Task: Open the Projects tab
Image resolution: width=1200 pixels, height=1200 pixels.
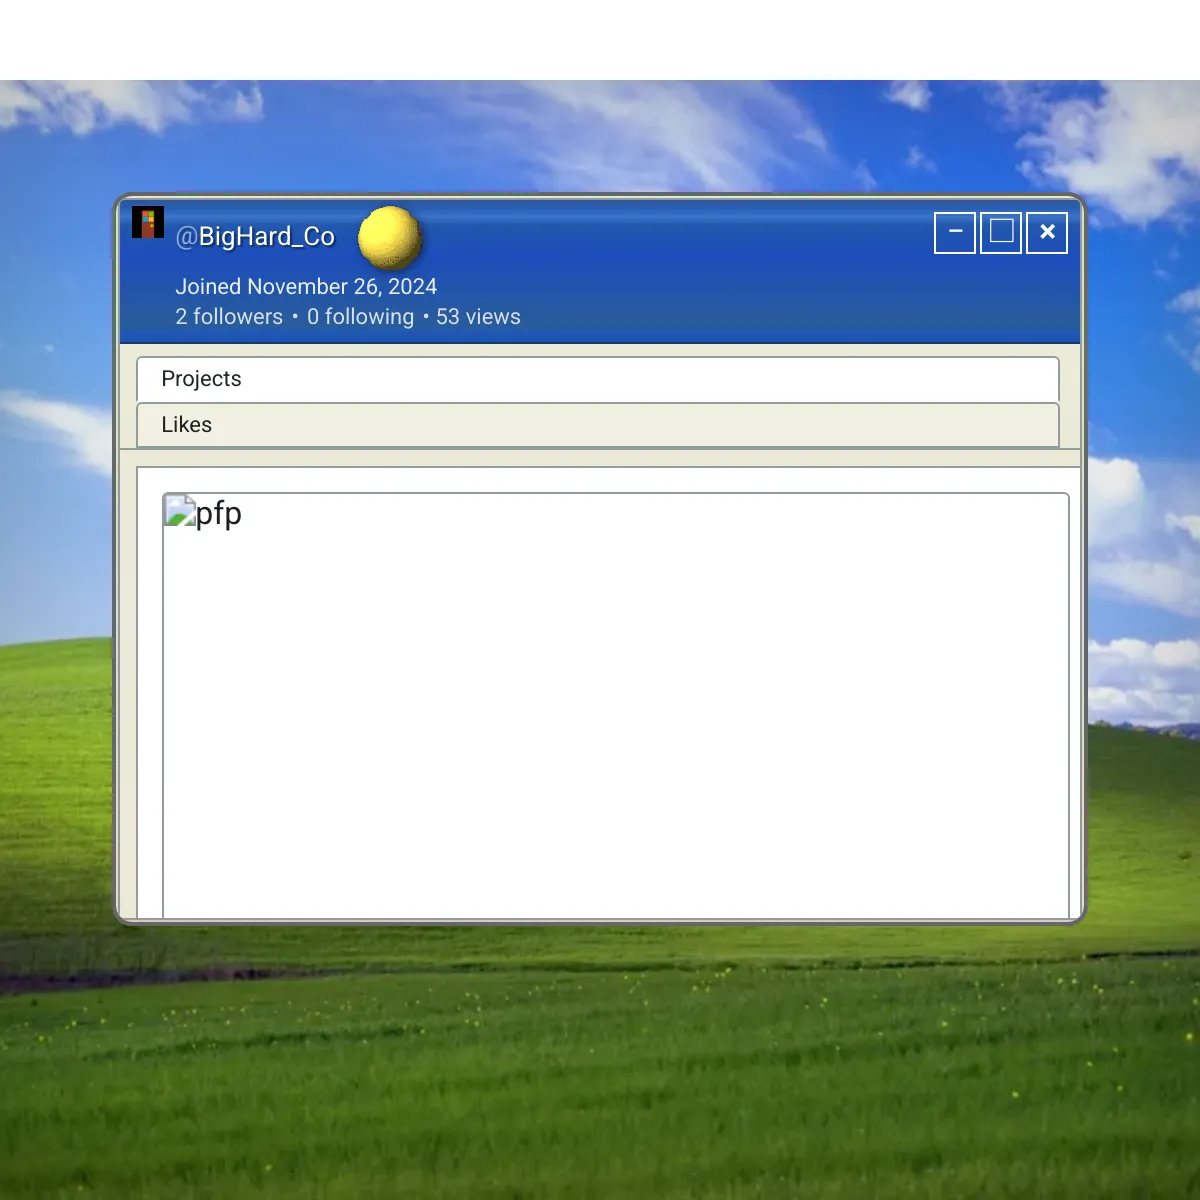Action: click(x=598, y=379)
